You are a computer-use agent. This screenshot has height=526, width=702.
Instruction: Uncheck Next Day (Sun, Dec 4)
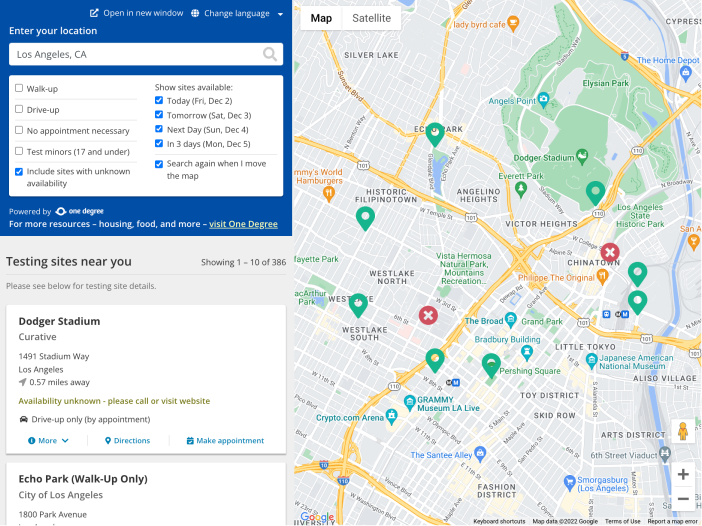(x=159, y=128)
